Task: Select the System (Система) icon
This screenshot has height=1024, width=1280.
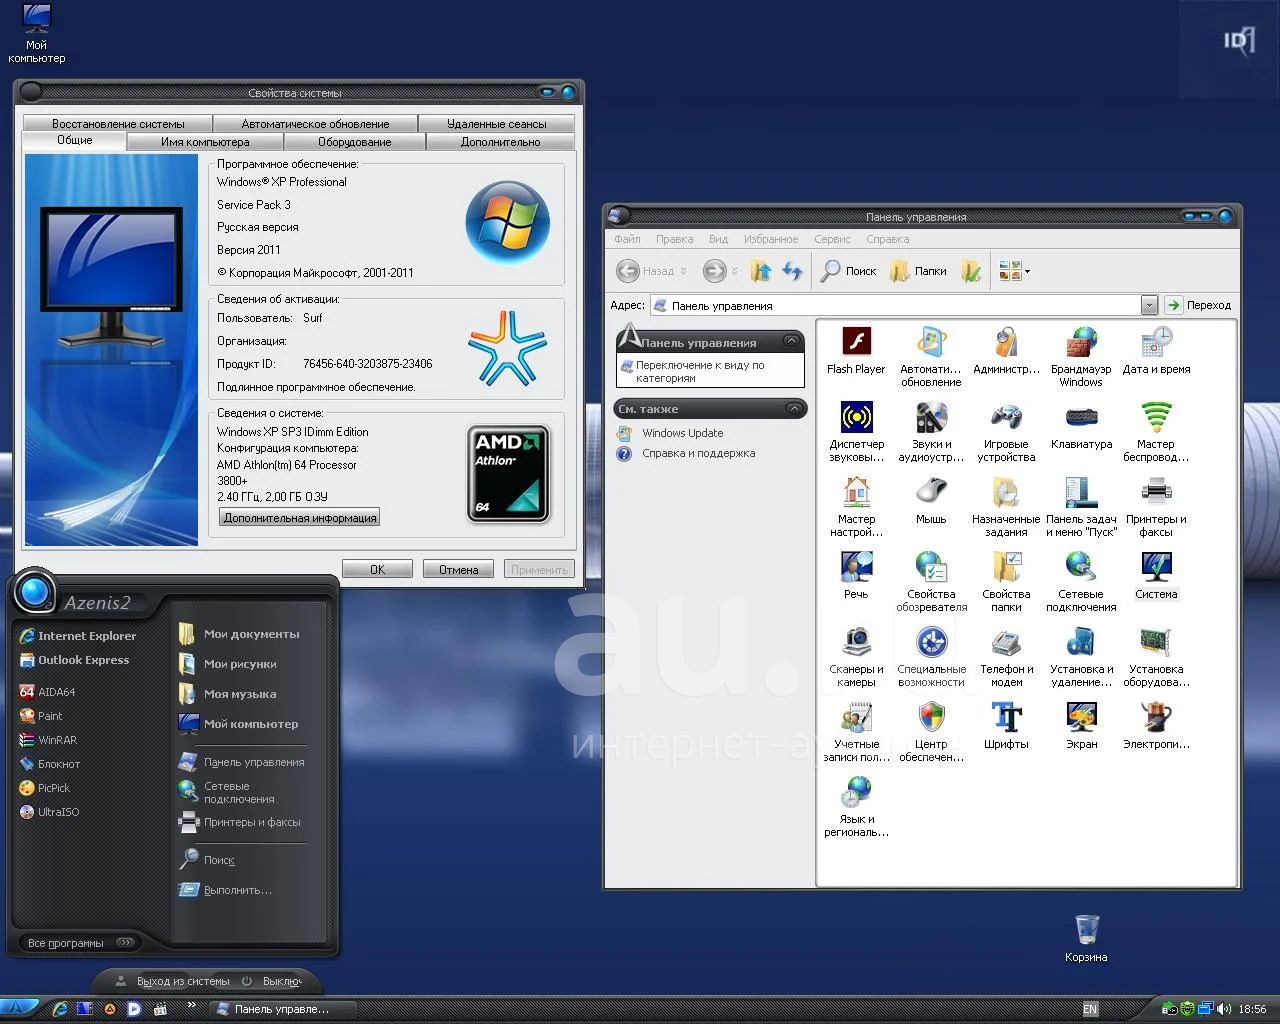Action: click(1156, 574)
